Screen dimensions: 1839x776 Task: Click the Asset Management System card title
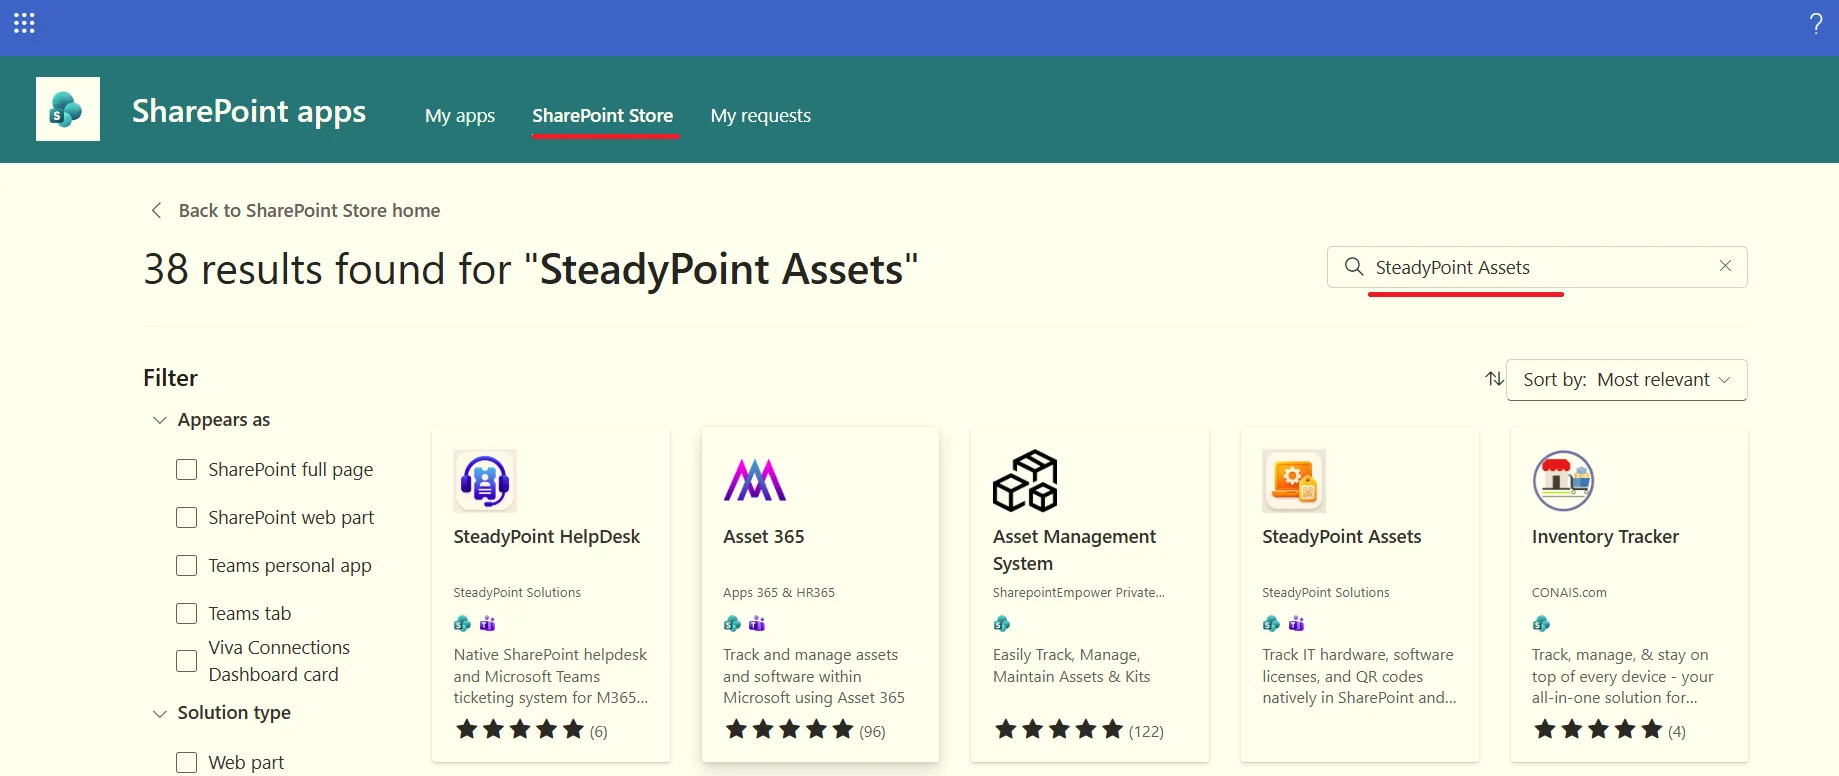(1074, 550)
